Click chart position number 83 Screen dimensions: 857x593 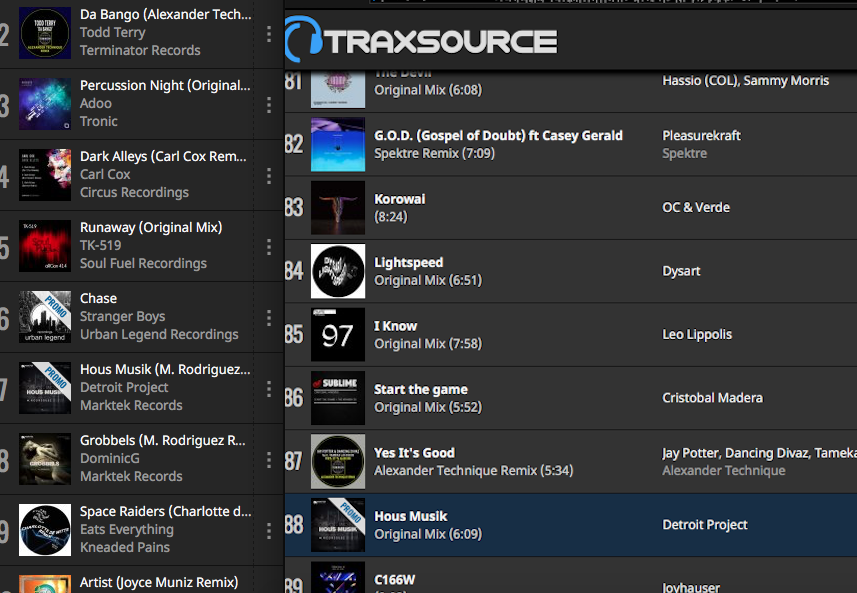(x=294, y=208)
